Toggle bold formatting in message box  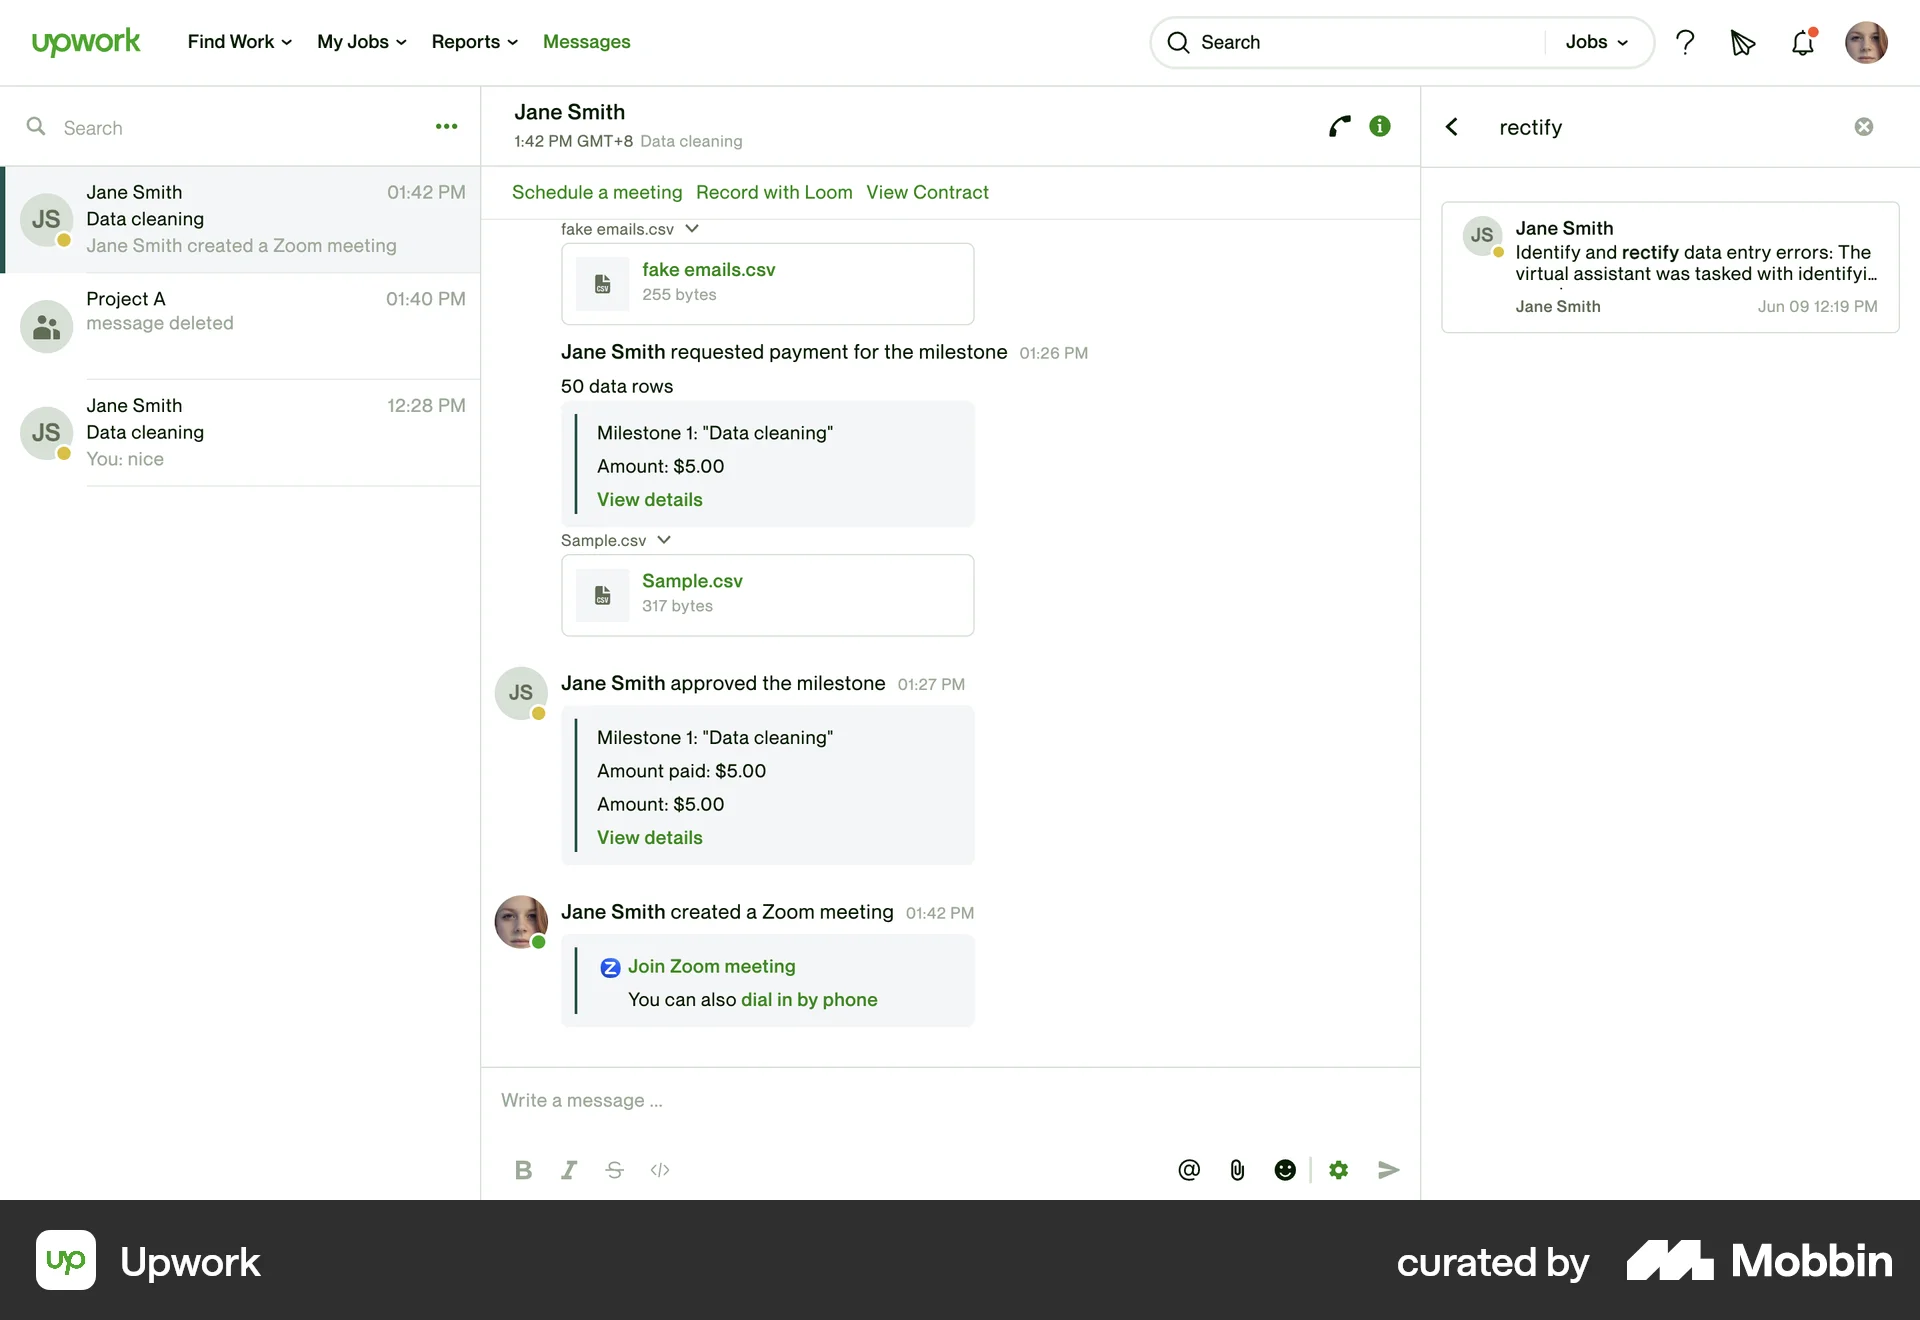click(x=523, y=1169)
